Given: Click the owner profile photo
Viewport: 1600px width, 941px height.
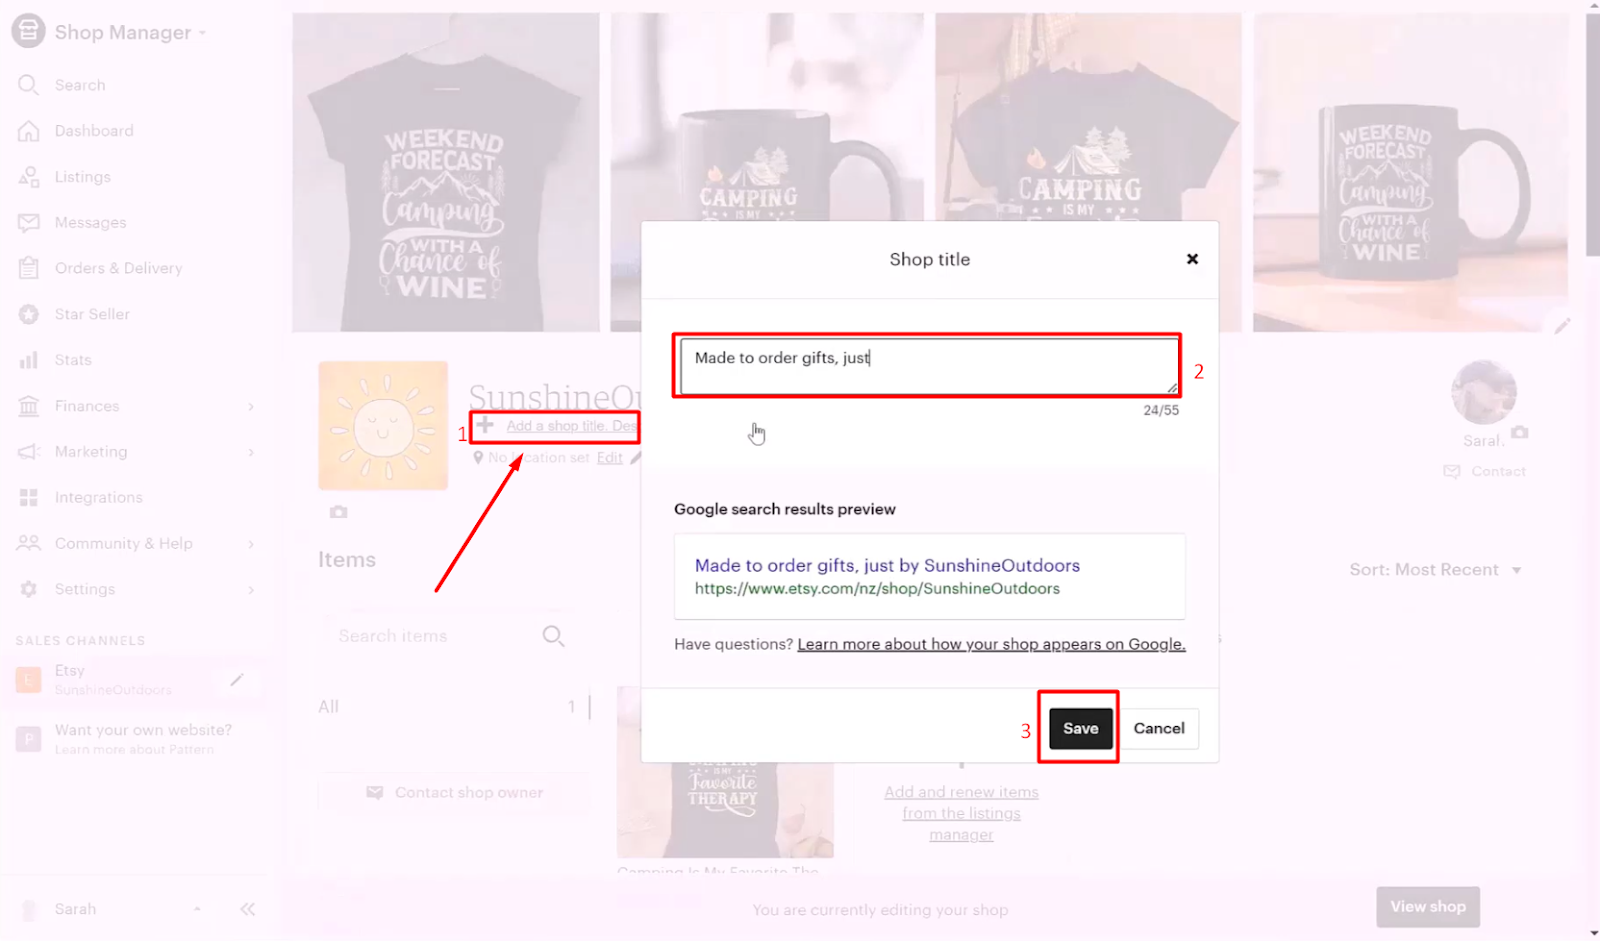Looking at the screenshot, I should tap(1484, 392).
